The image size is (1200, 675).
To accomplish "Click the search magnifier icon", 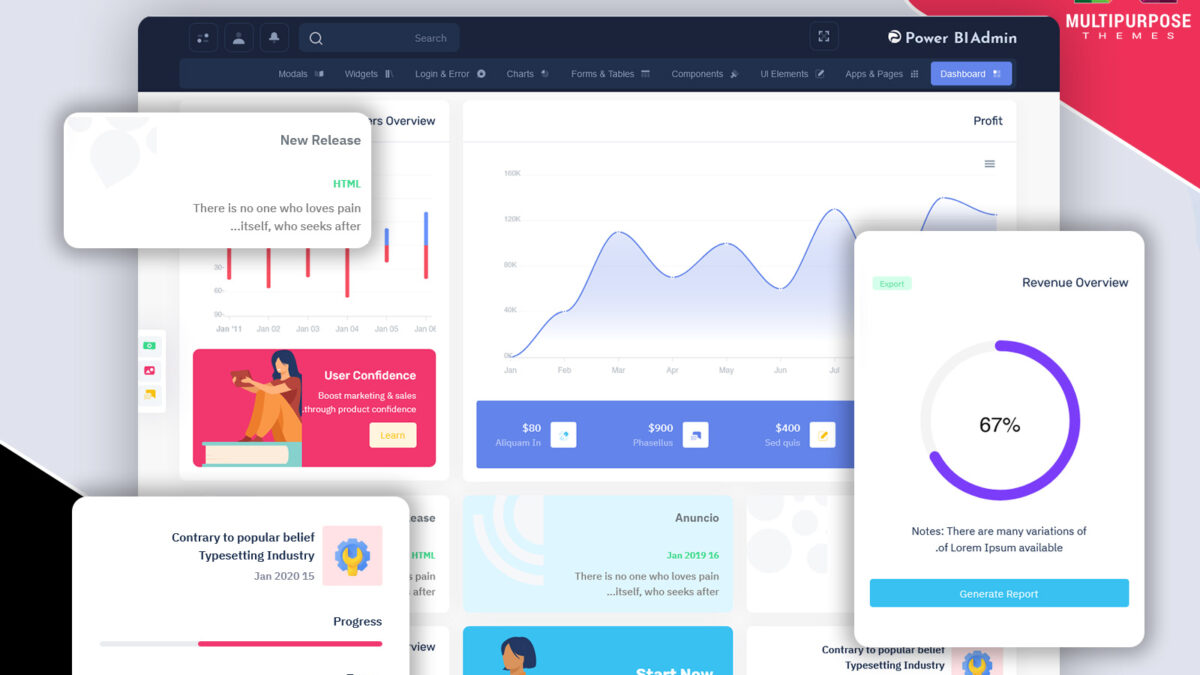I will coord(316,38).
